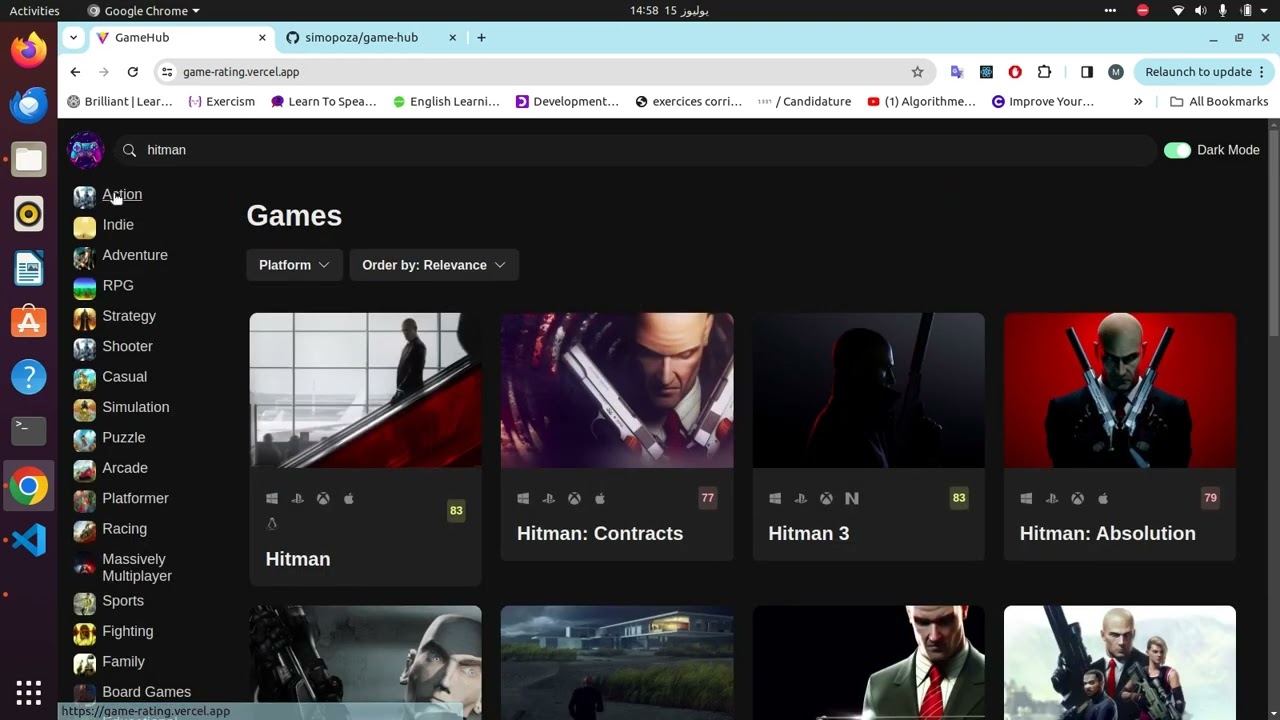Click inside the hitman search field
Viewport: 1280px width, 720px height.
pos(635,150)
